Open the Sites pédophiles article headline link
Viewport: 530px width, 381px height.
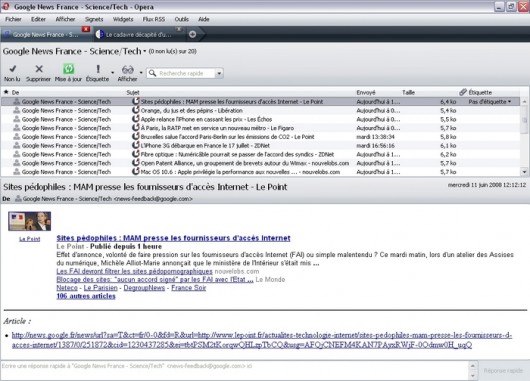[x=173, y=238]
